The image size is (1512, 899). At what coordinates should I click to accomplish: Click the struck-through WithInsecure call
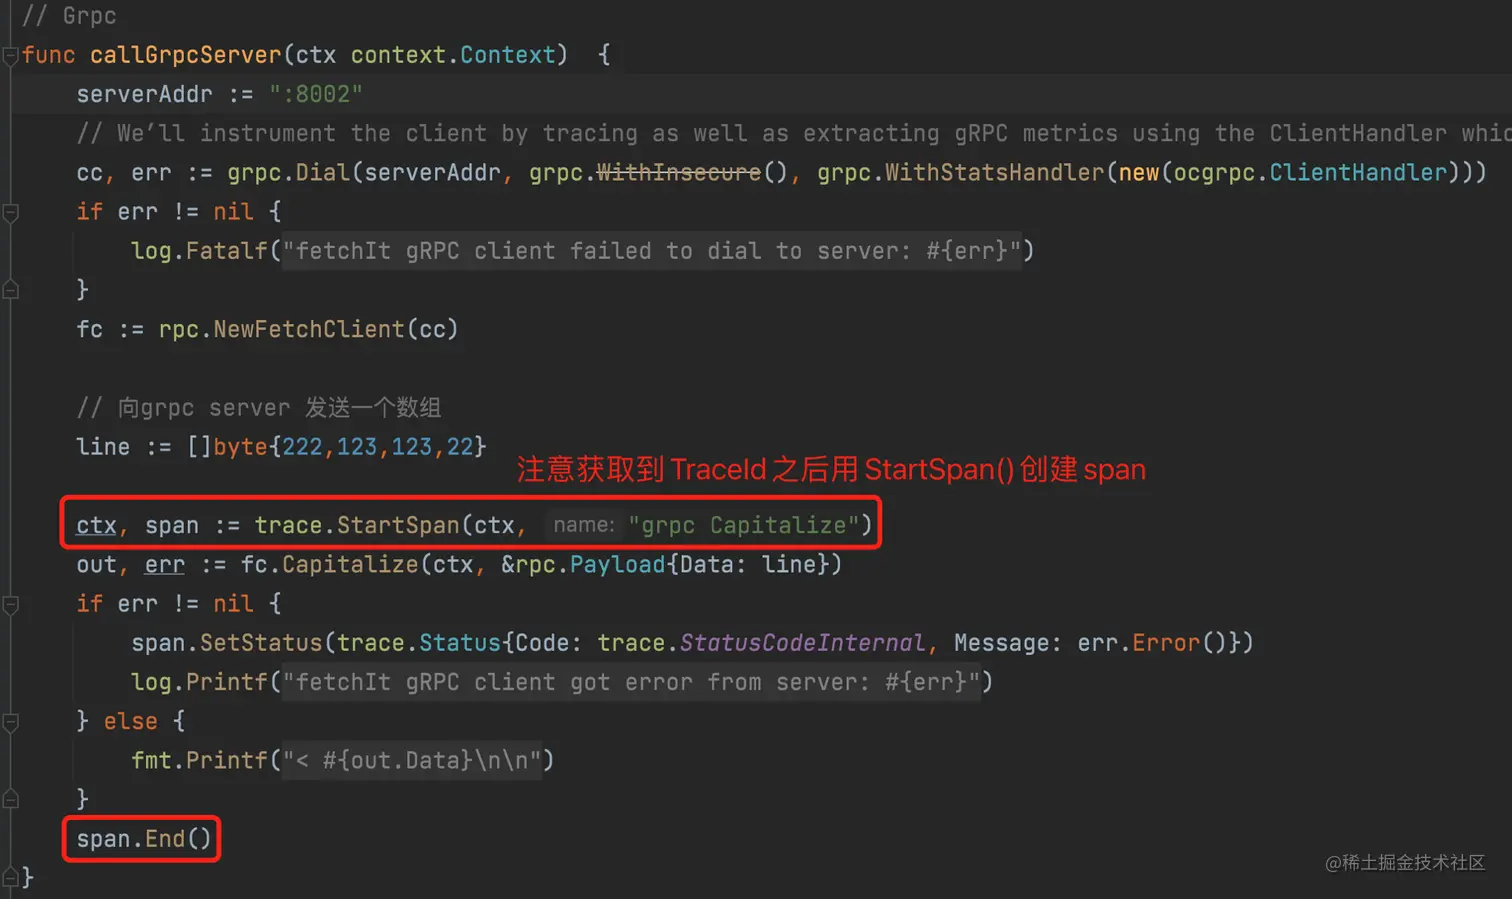(x=679, y=172)
